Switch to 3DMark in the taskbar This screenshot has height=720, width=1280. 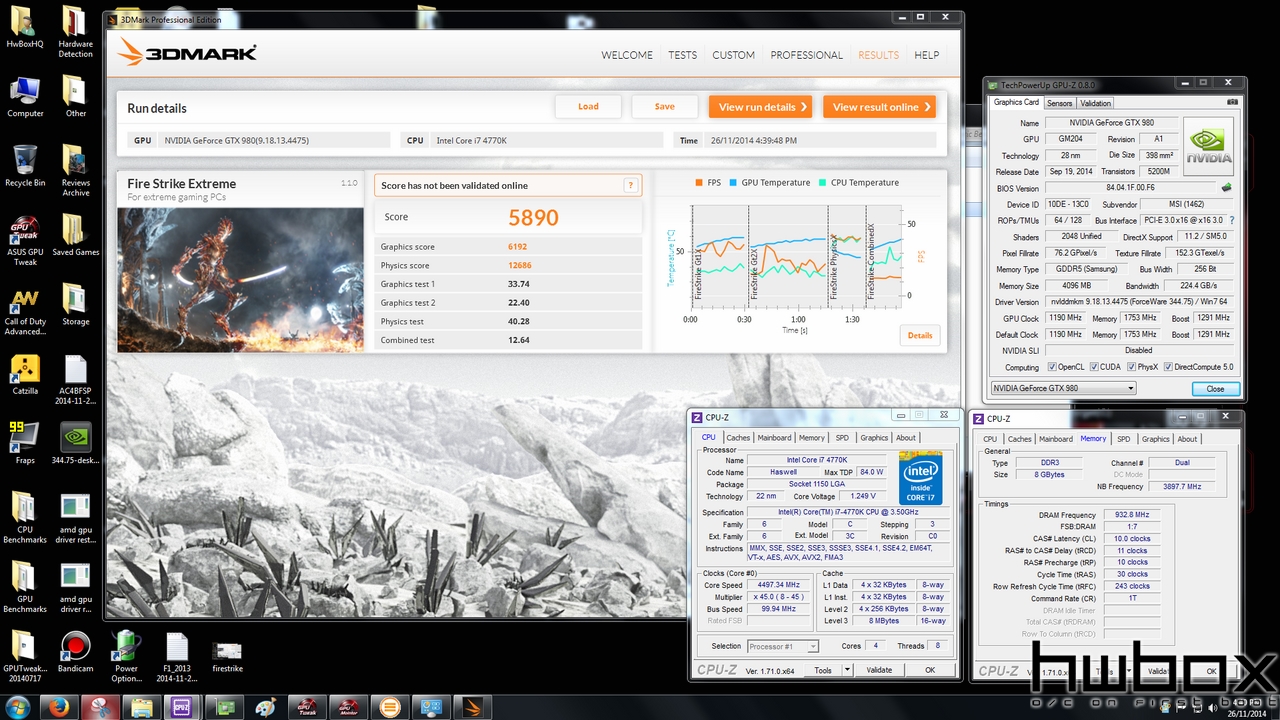click(474, 707)
